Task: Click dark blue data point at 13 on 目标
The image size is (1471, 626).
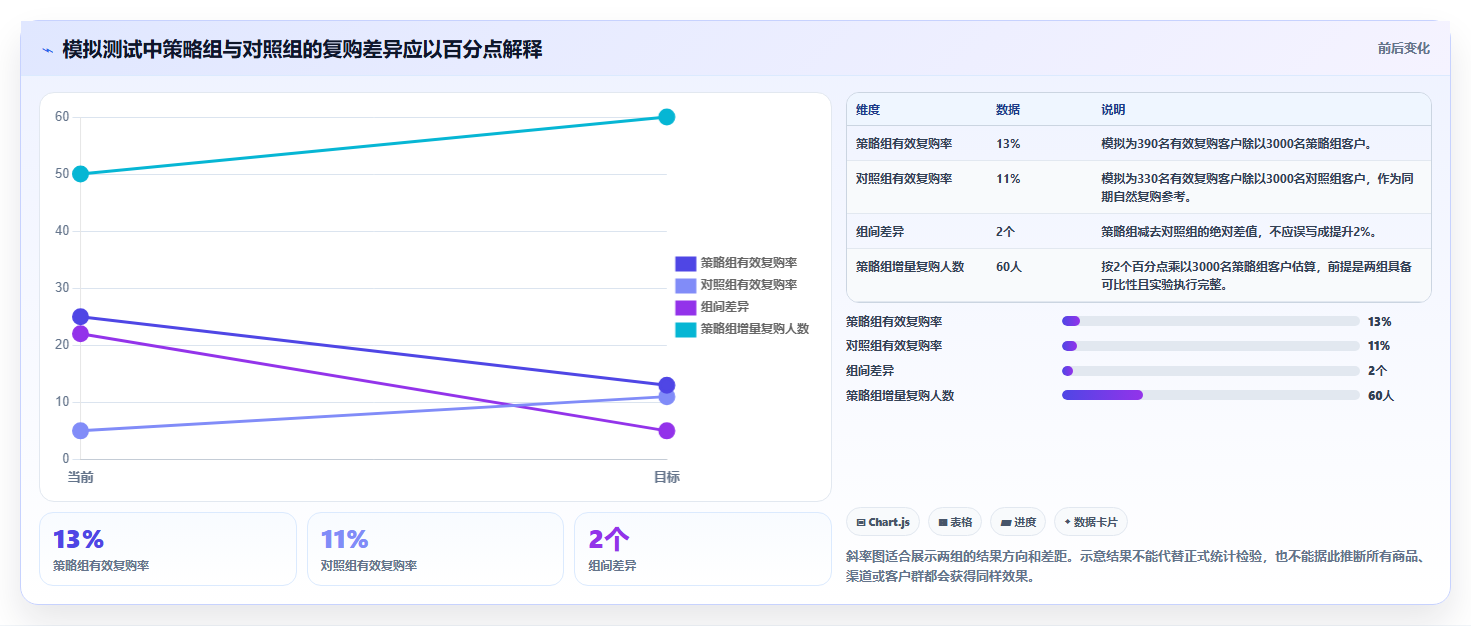Action: point(667,385)
